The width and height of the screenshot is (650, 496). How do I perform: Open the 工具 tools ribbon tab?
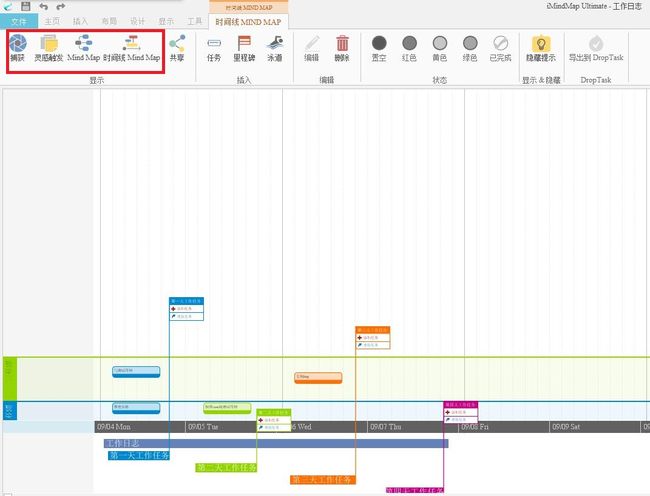coord(194,21)
